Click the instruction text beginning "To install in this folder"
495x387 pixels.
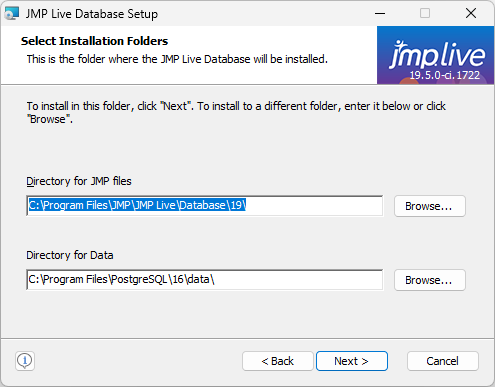(236, 112)
